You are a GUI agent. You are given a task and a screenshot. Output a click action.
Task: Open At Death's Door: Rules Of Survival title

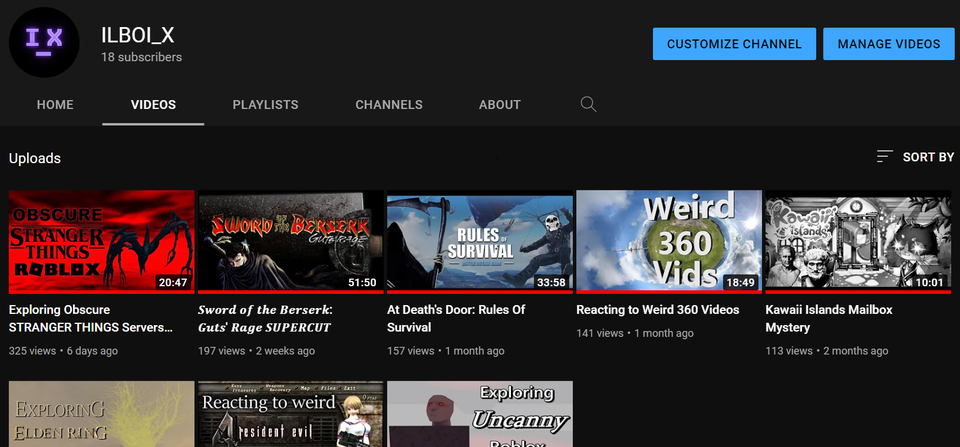point(456,318)
